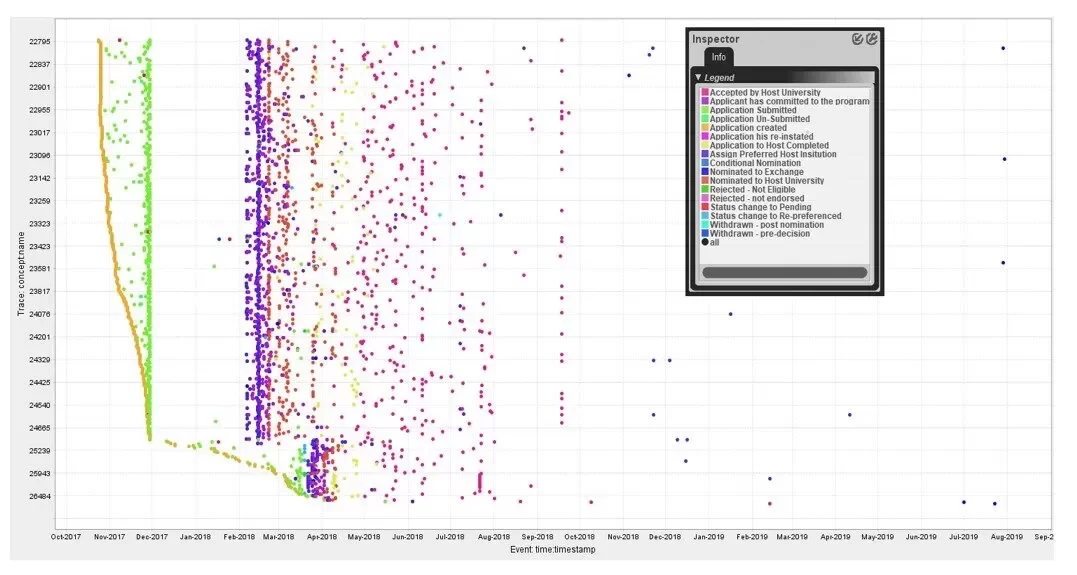Select the 'Withdrawn - post nomination' cyan swatch
The image size is (1077, 575).
click(x=705, y=225)
